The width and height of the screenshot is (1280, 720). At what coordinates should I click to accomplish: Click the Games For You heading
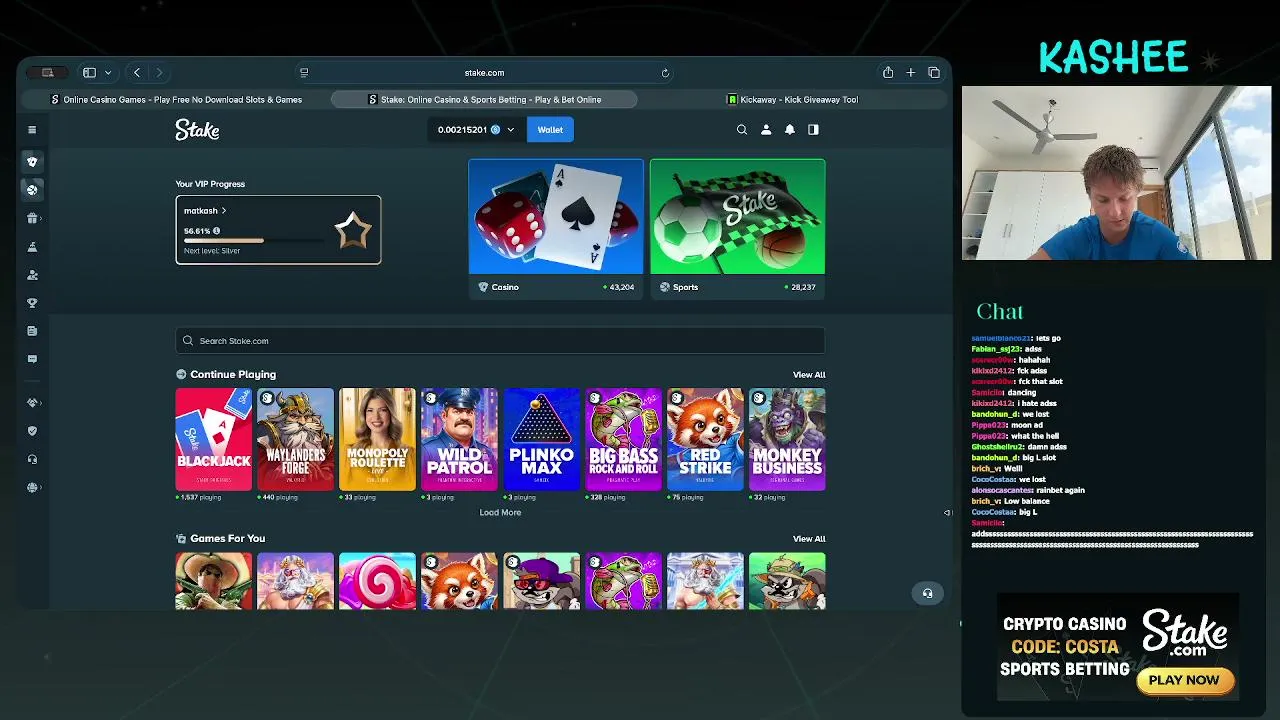[227, 539]
